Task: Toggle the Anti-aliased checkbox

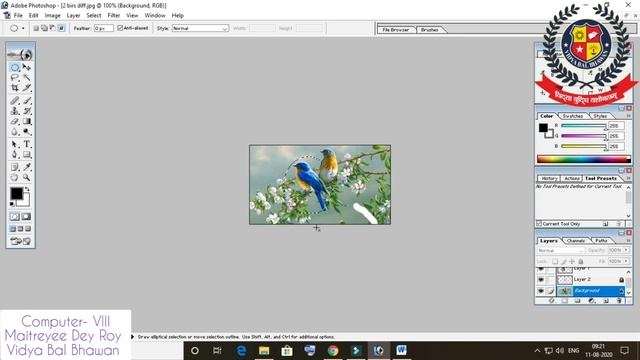Action: [x=120, y=28]
